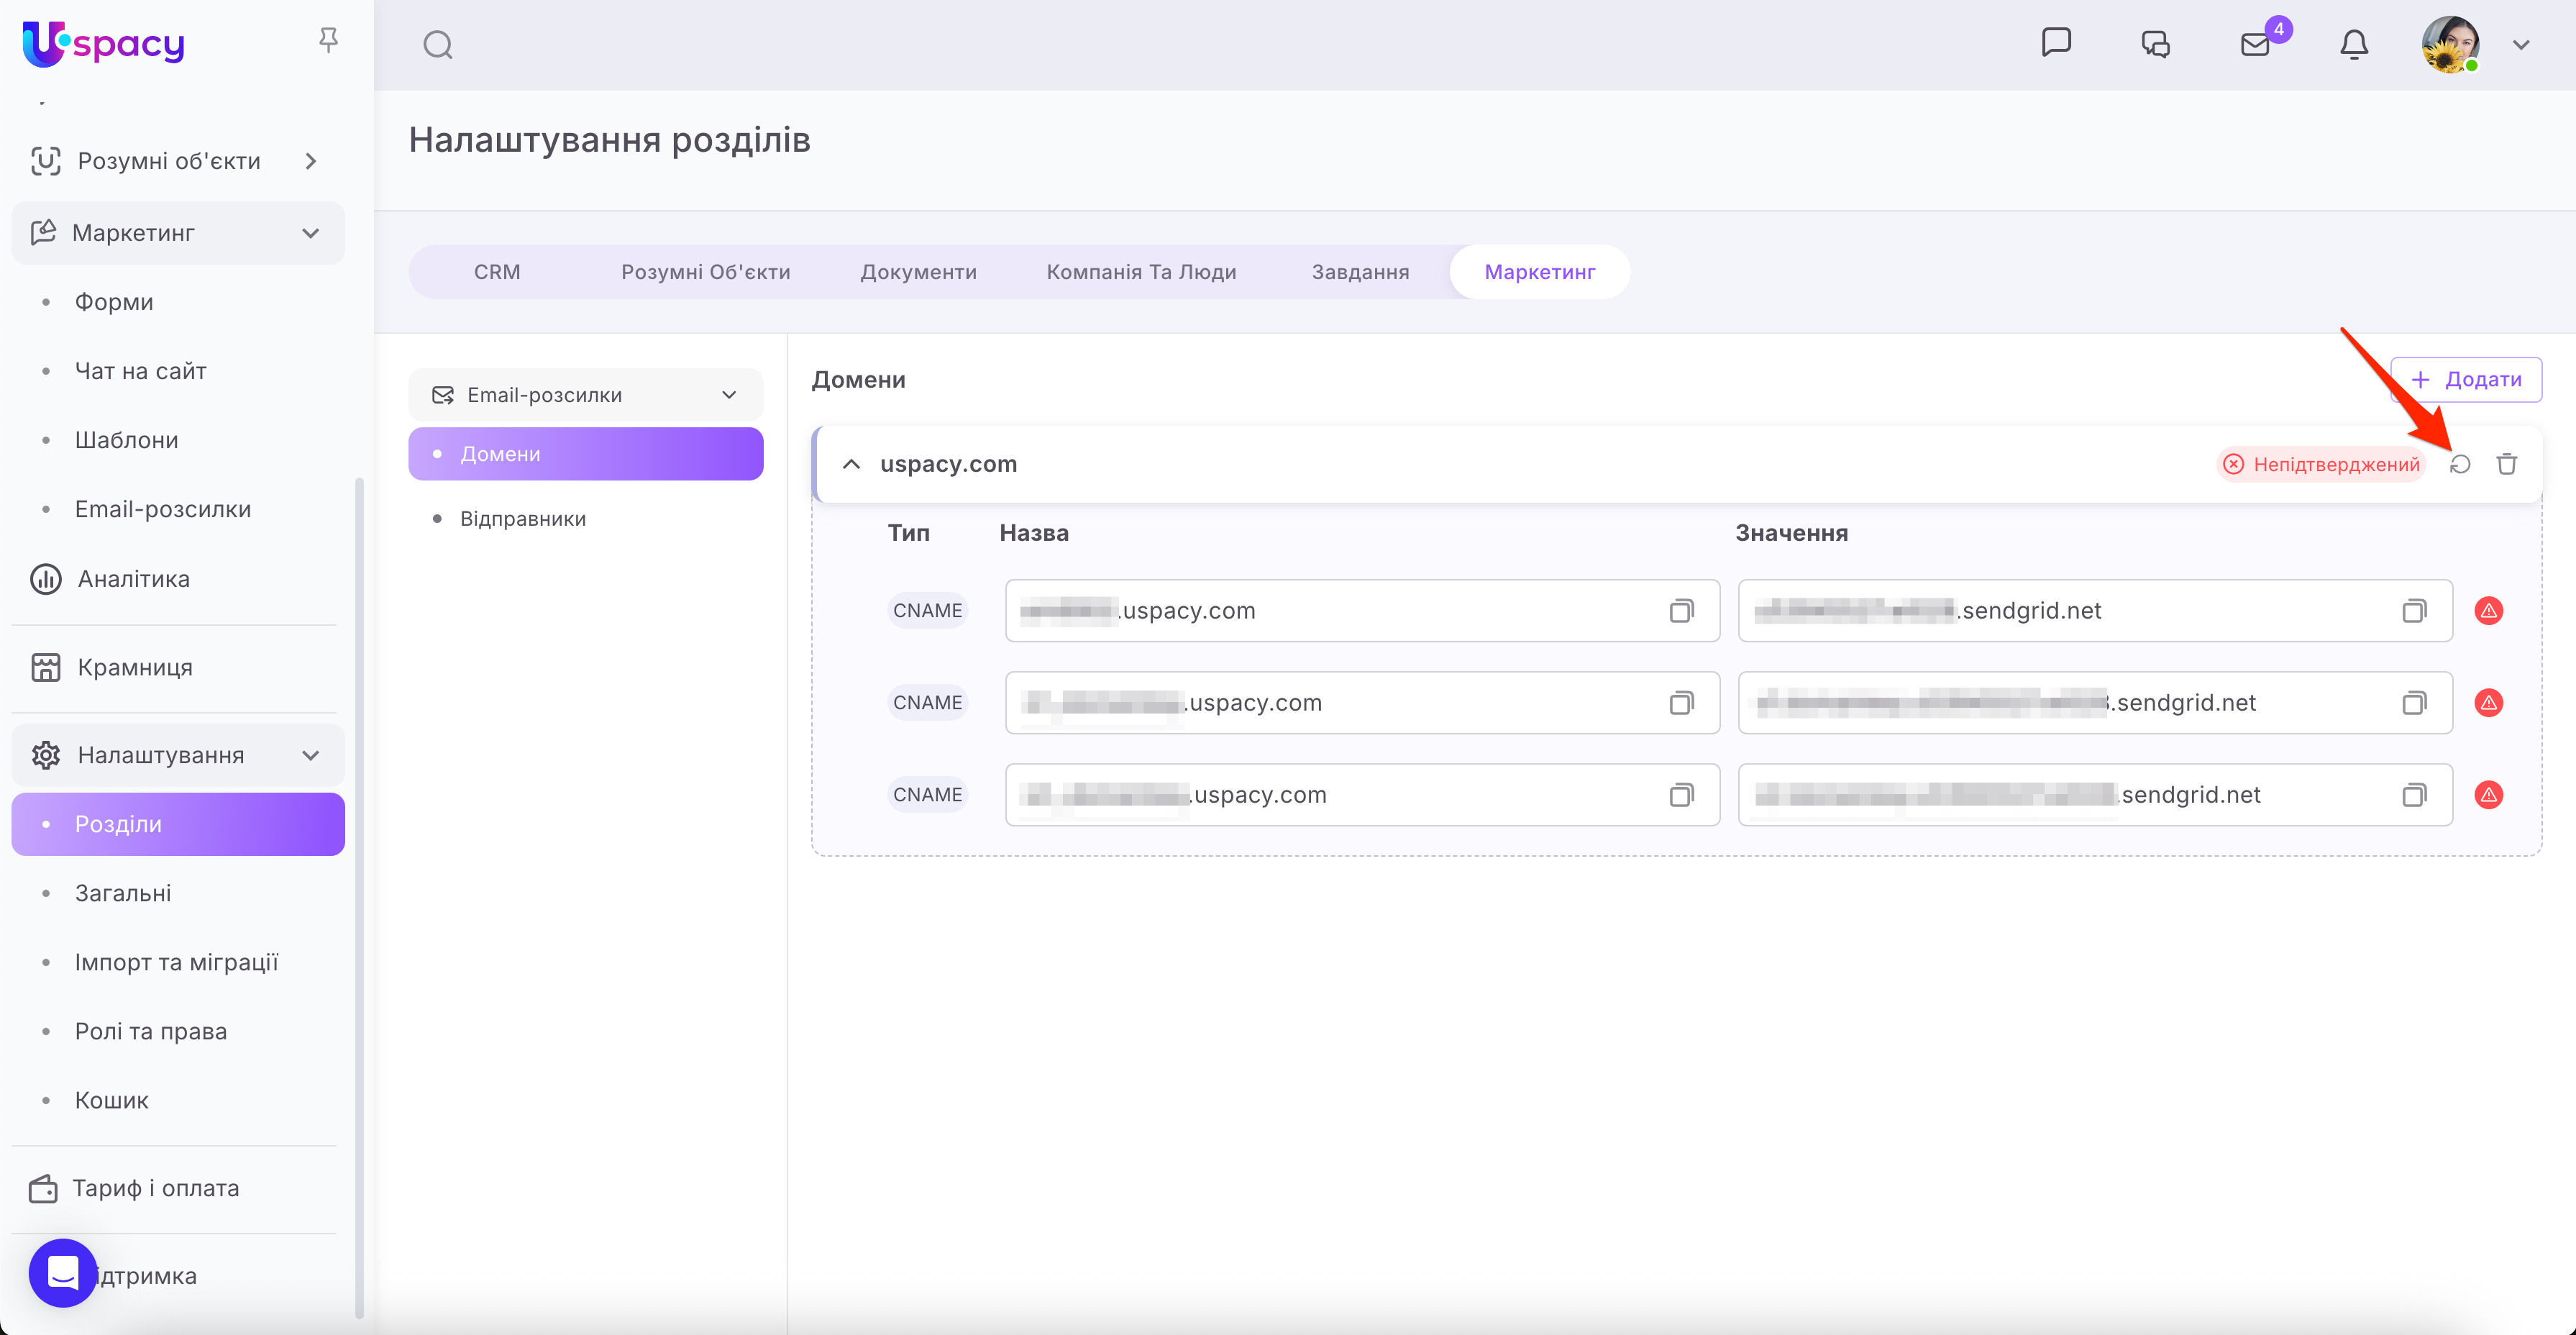The height and width of the screenshot is (1335, 2576).
Task: Open the search magnifier icon
Action: 438,45
